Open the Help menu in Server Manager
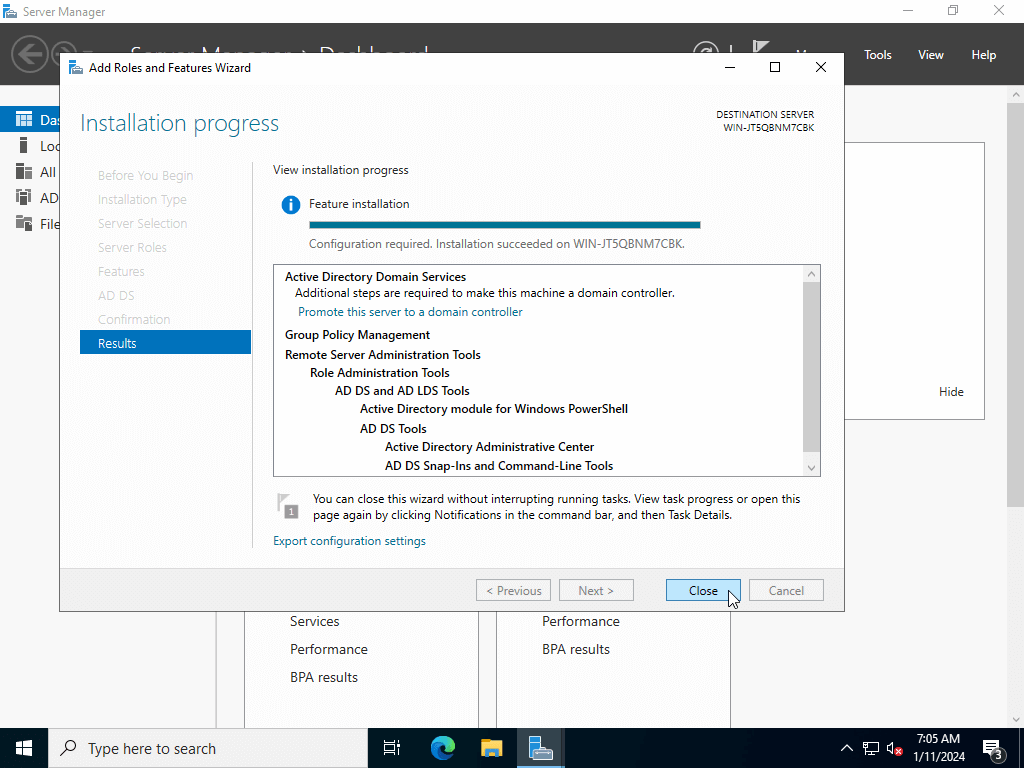Screen dimensions: 1024x768 [984, 55]
